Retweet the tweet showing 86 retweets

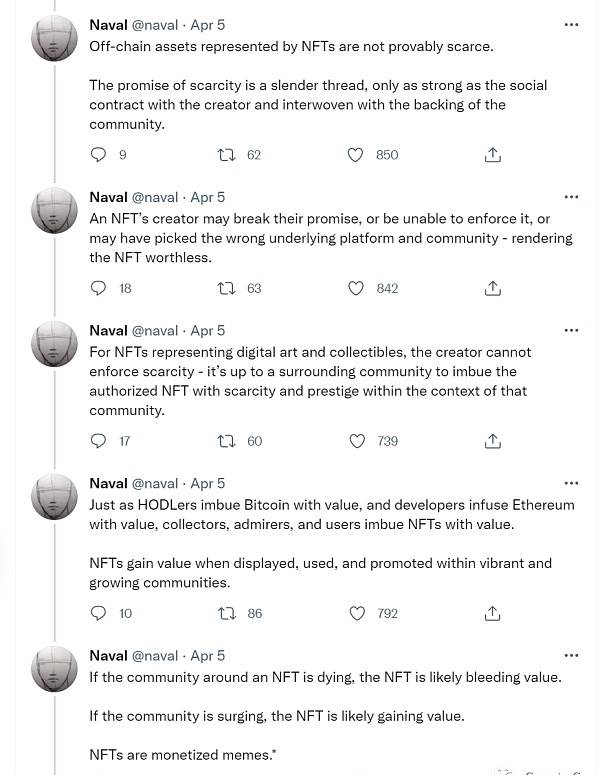point(226,613)
